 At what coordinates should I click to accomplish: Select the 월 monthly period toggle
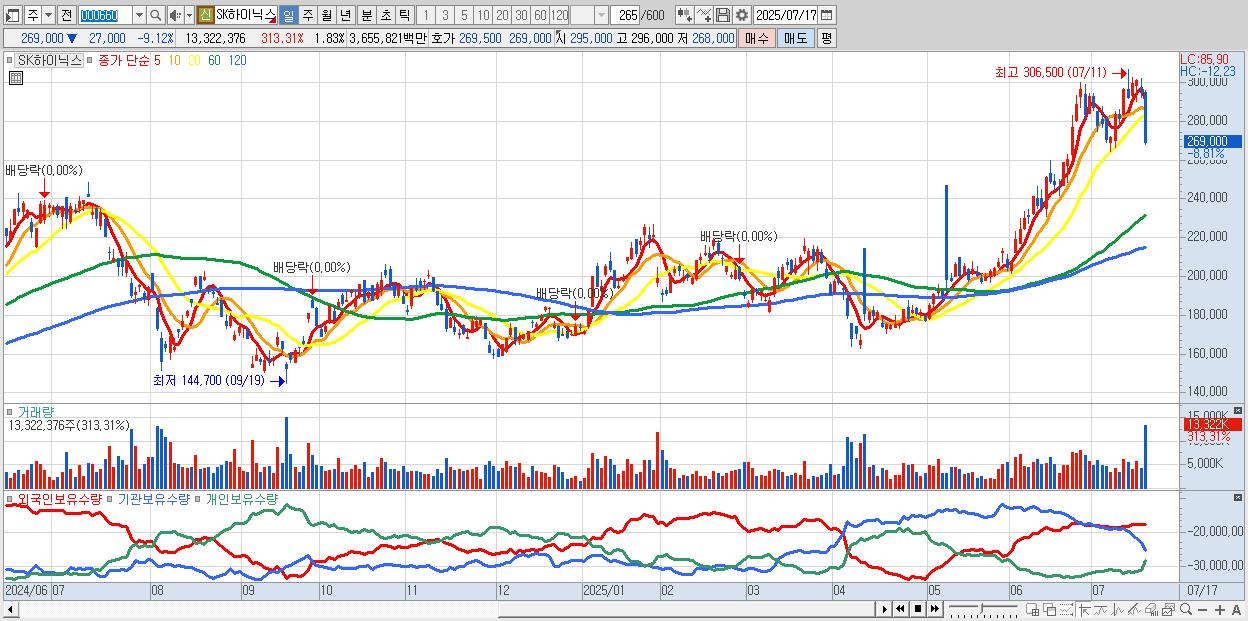(327, 15)
